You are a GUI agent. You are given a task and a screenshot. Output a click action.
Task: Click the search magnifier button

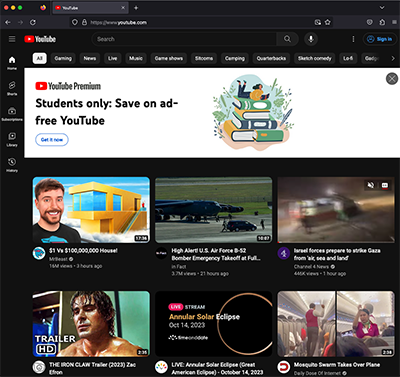pos(287,39)
